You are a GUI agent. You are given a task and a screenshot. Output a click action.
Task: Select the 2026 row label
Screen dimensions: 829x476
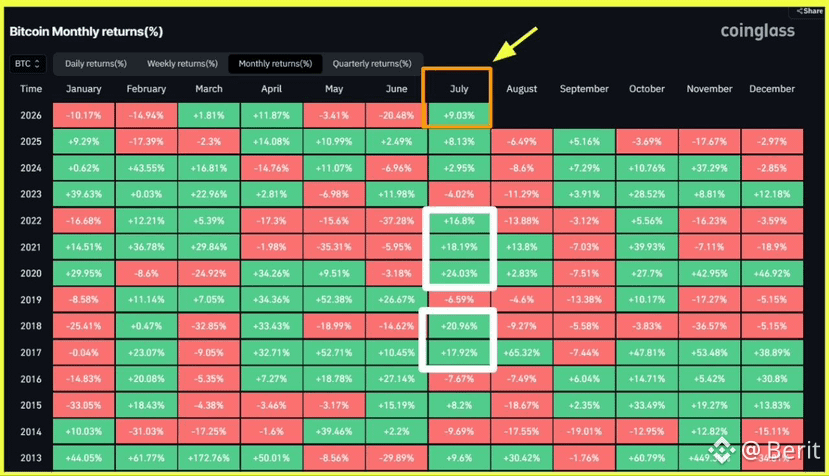pos(31,115)
